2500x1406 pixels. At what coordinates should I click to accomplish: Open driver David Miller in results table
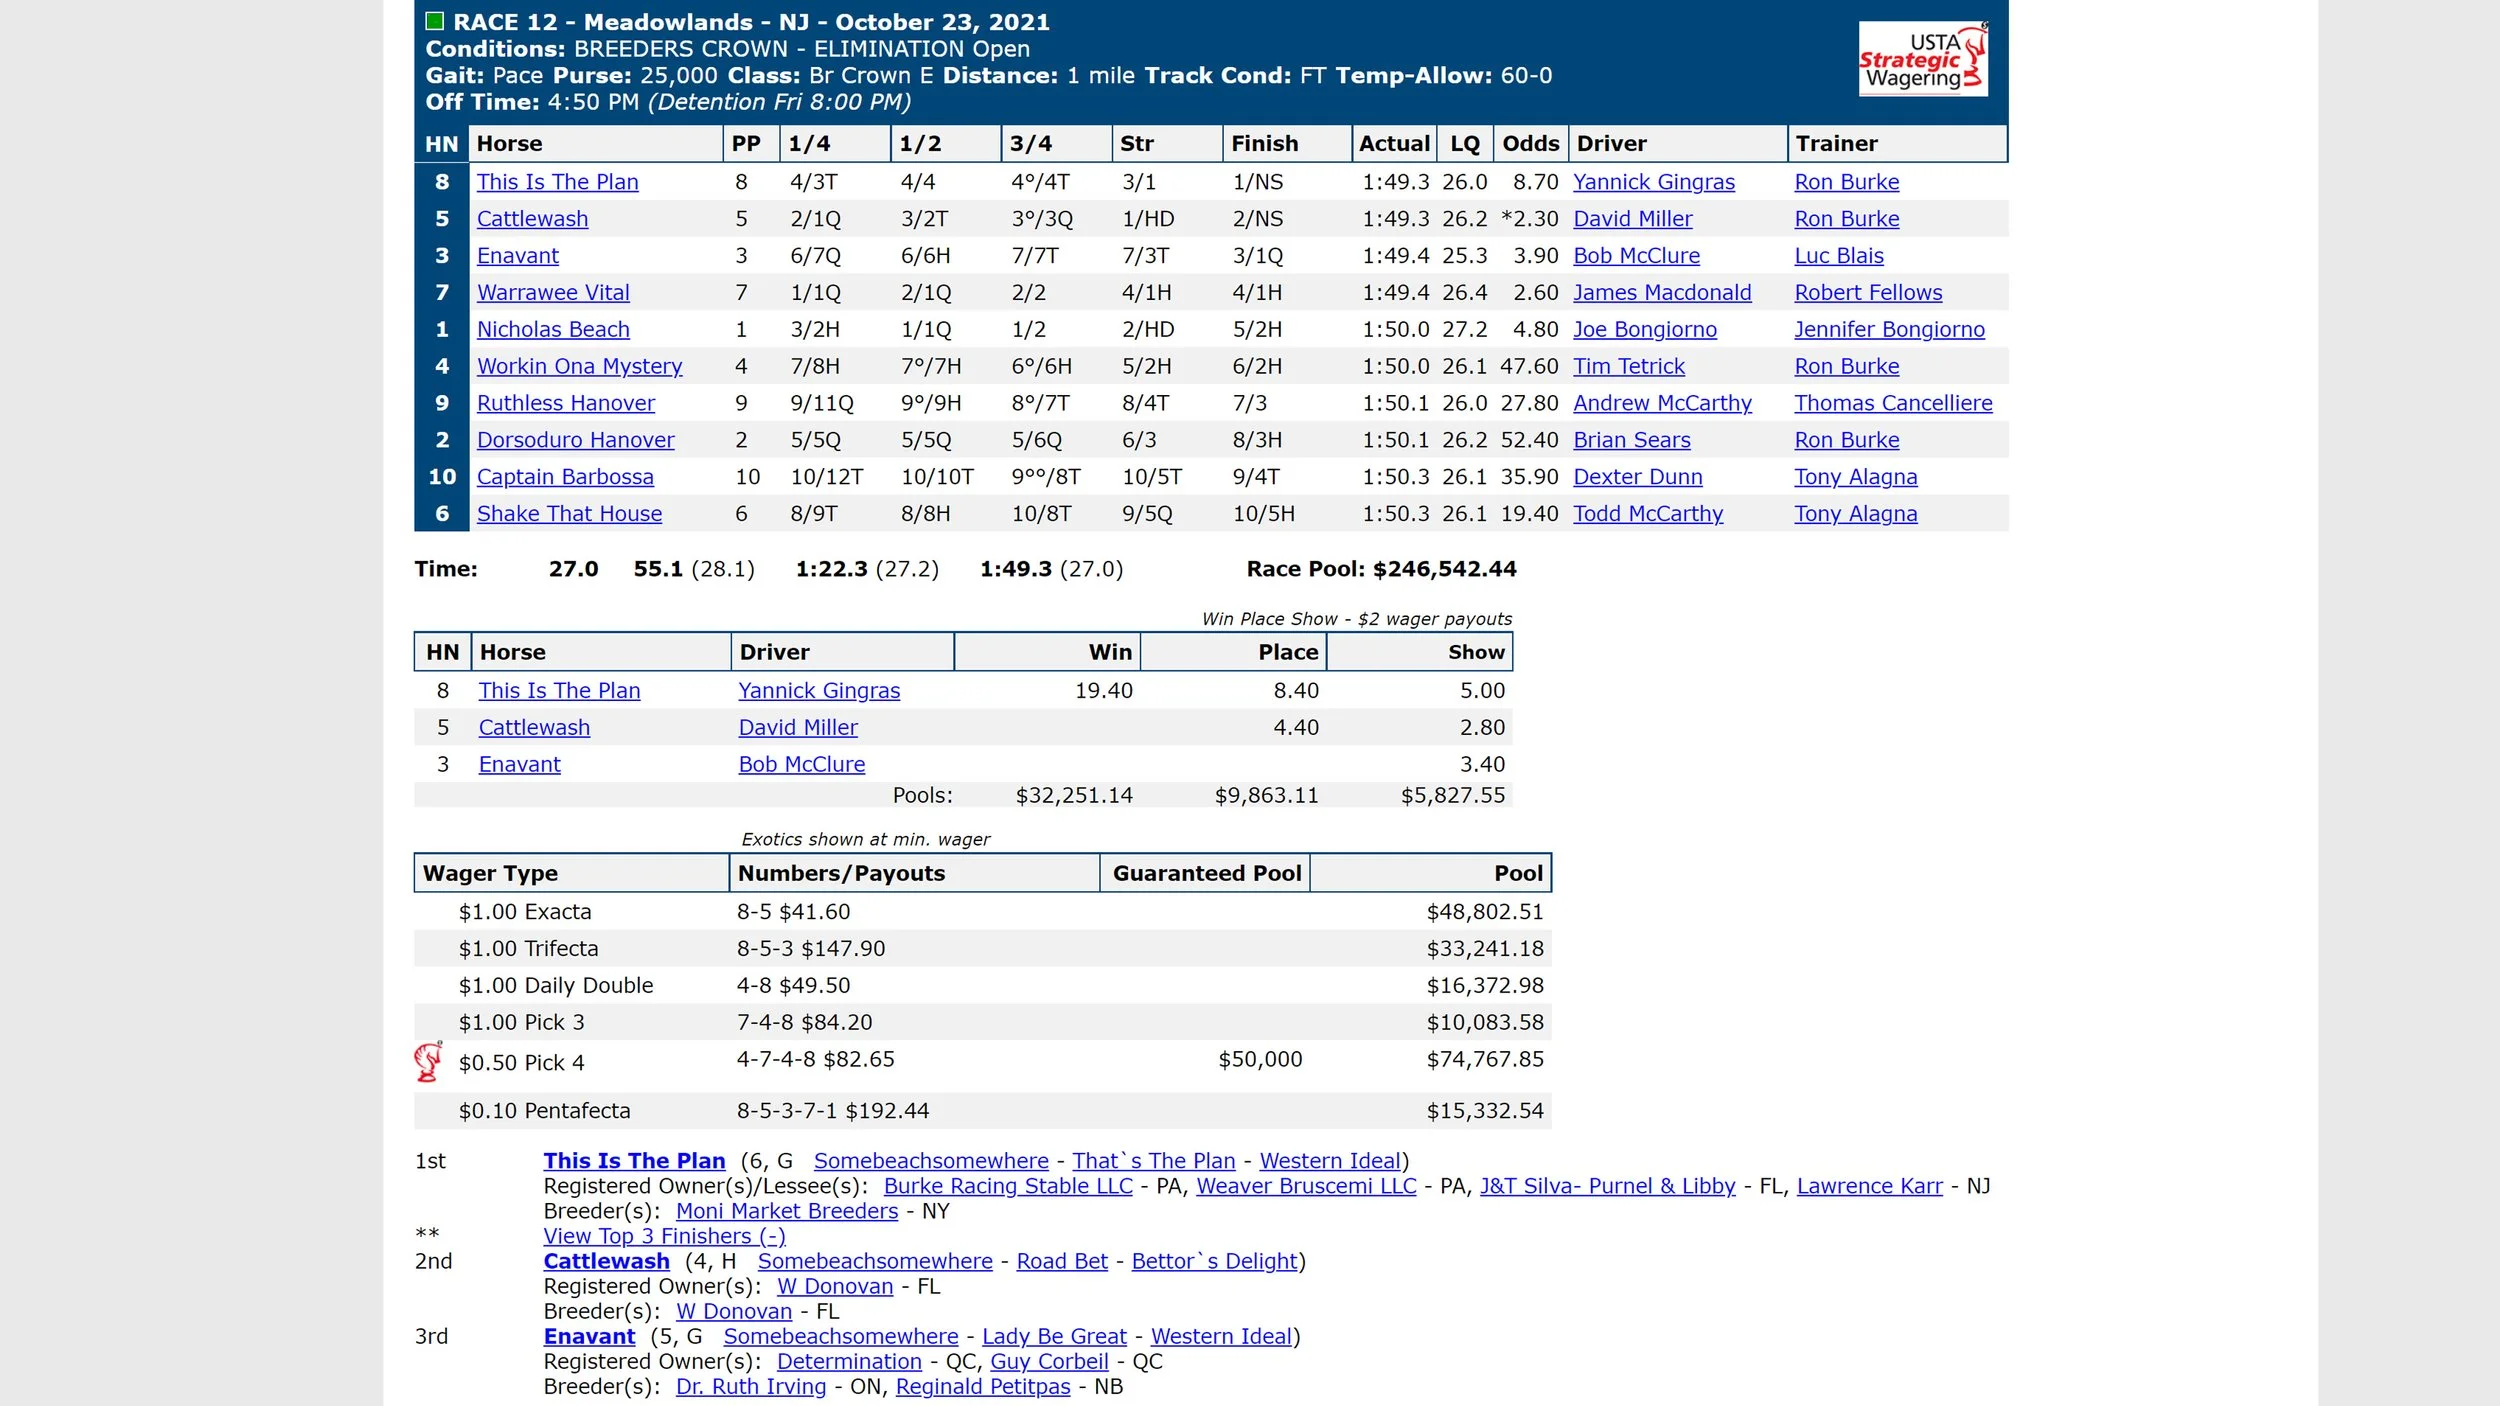[x=1632, y=219]
